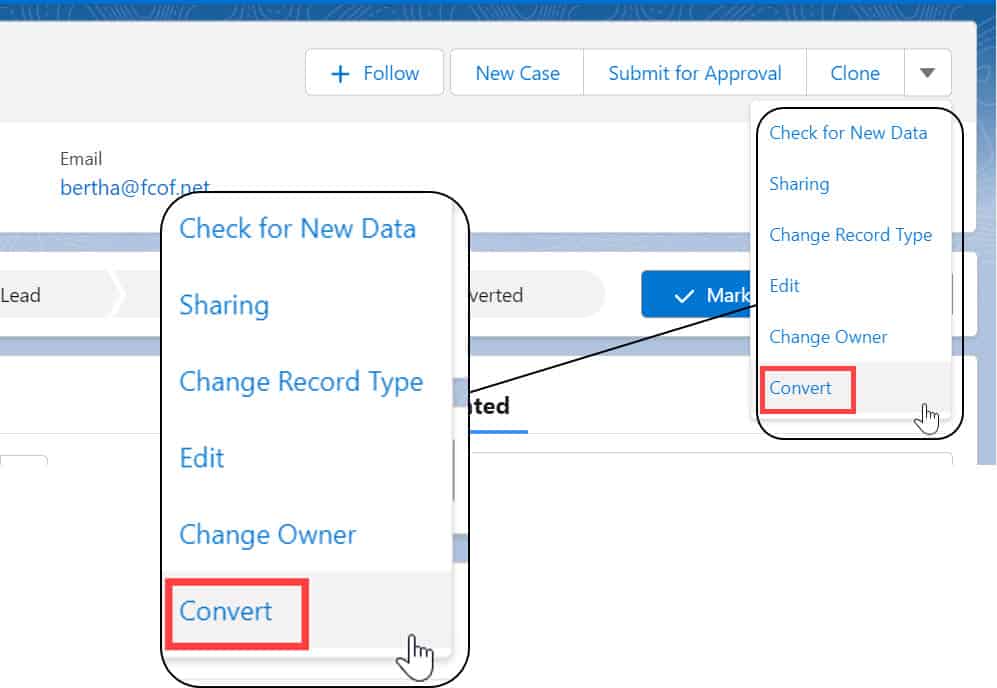997x688 pixels.
Task: Open the Clone dropdown arrow
Action: click(928, 72)
